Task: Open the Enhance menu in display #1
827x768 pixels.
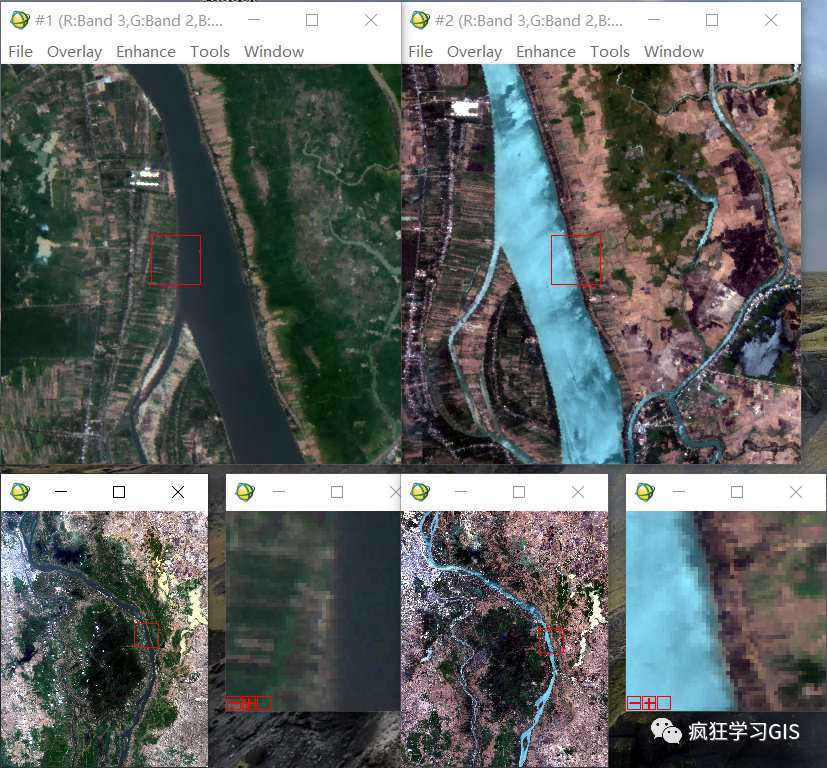Action: [x=146, y=52]
